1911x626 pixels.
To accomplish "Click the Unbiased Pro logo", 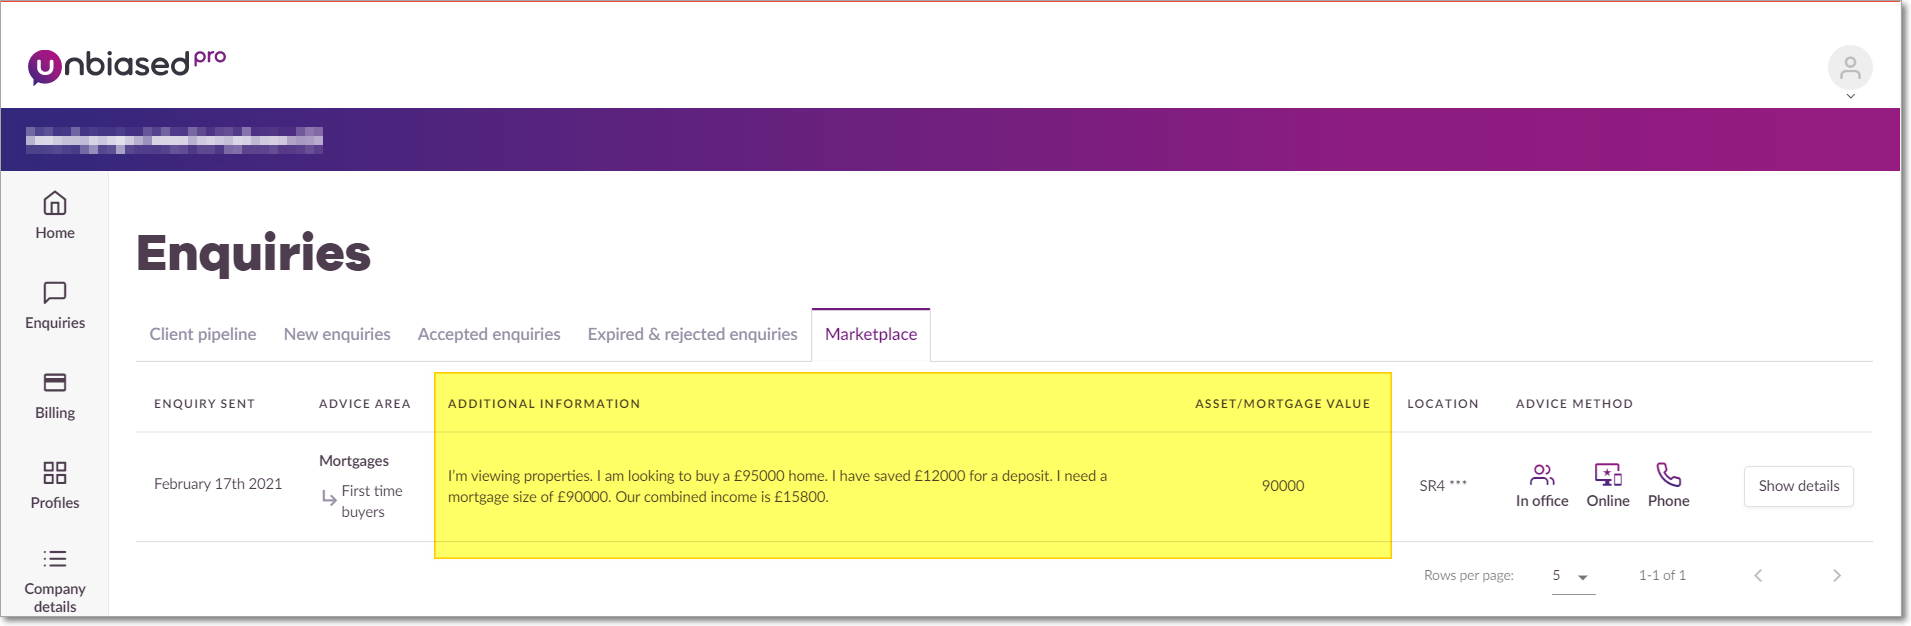I will click(127, 65).
